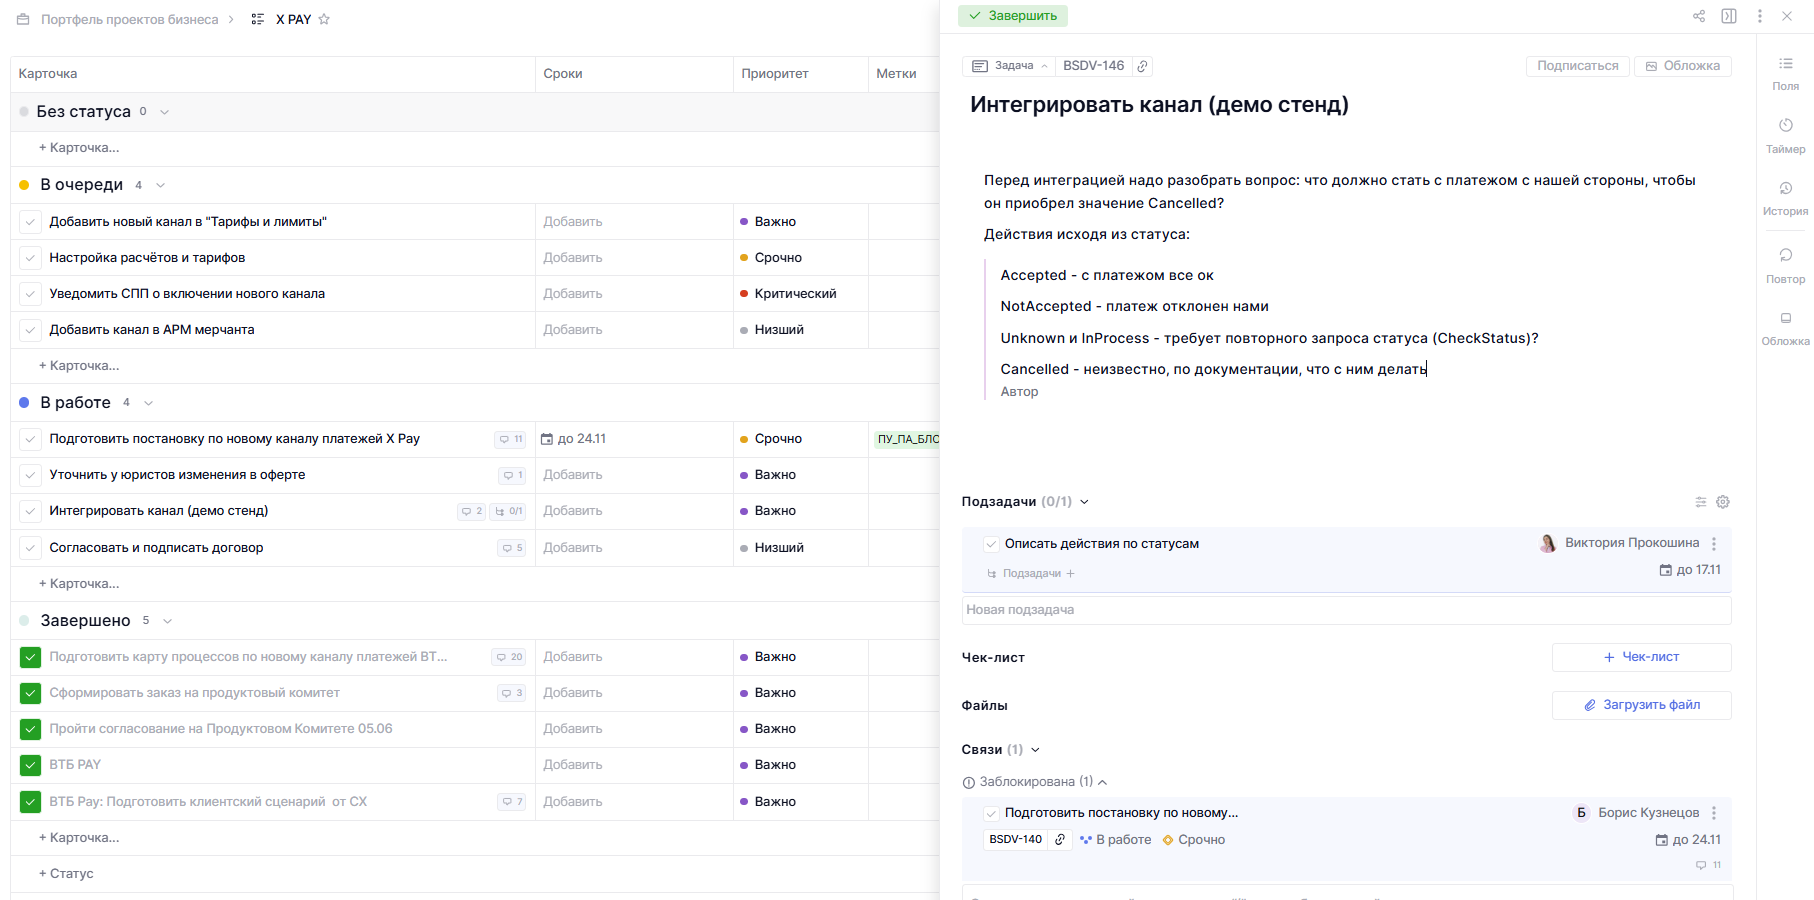The width and height of the screenshot is (1814, 900).
Task: Collapse the 'В работе' status group
Action: coord(149,403)
